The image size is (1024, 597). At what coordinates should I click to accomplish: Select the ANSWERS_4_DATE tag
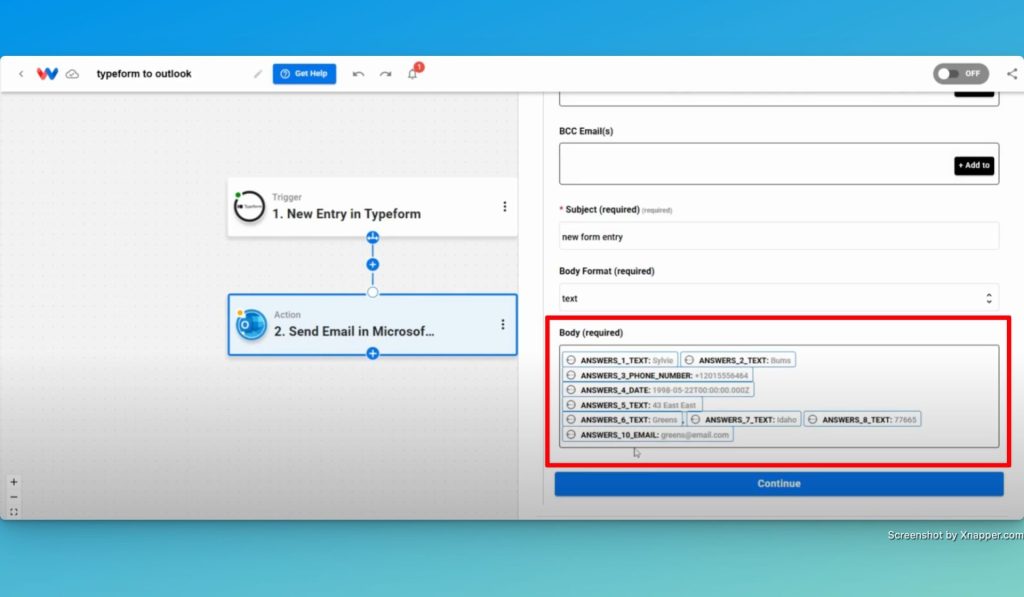coord(659,390)
